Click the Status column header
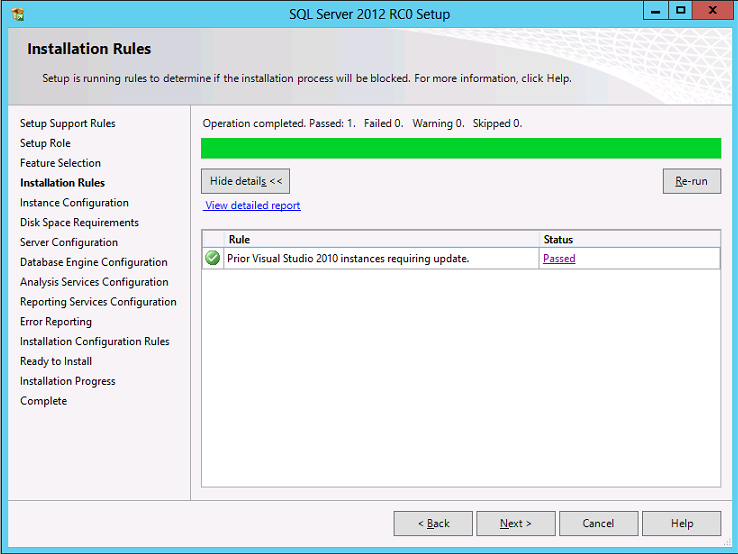738x554 pixels. (x=629, y=239)
